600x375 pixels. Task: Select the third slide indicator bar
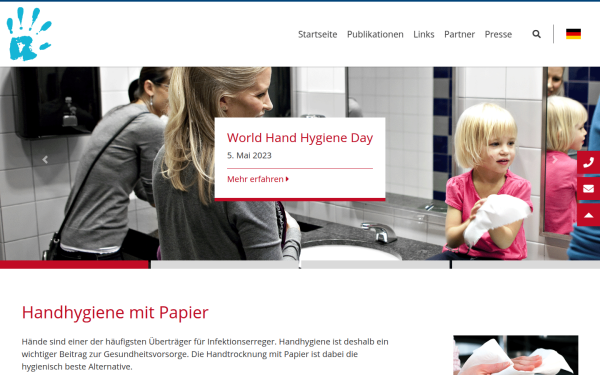375,264
